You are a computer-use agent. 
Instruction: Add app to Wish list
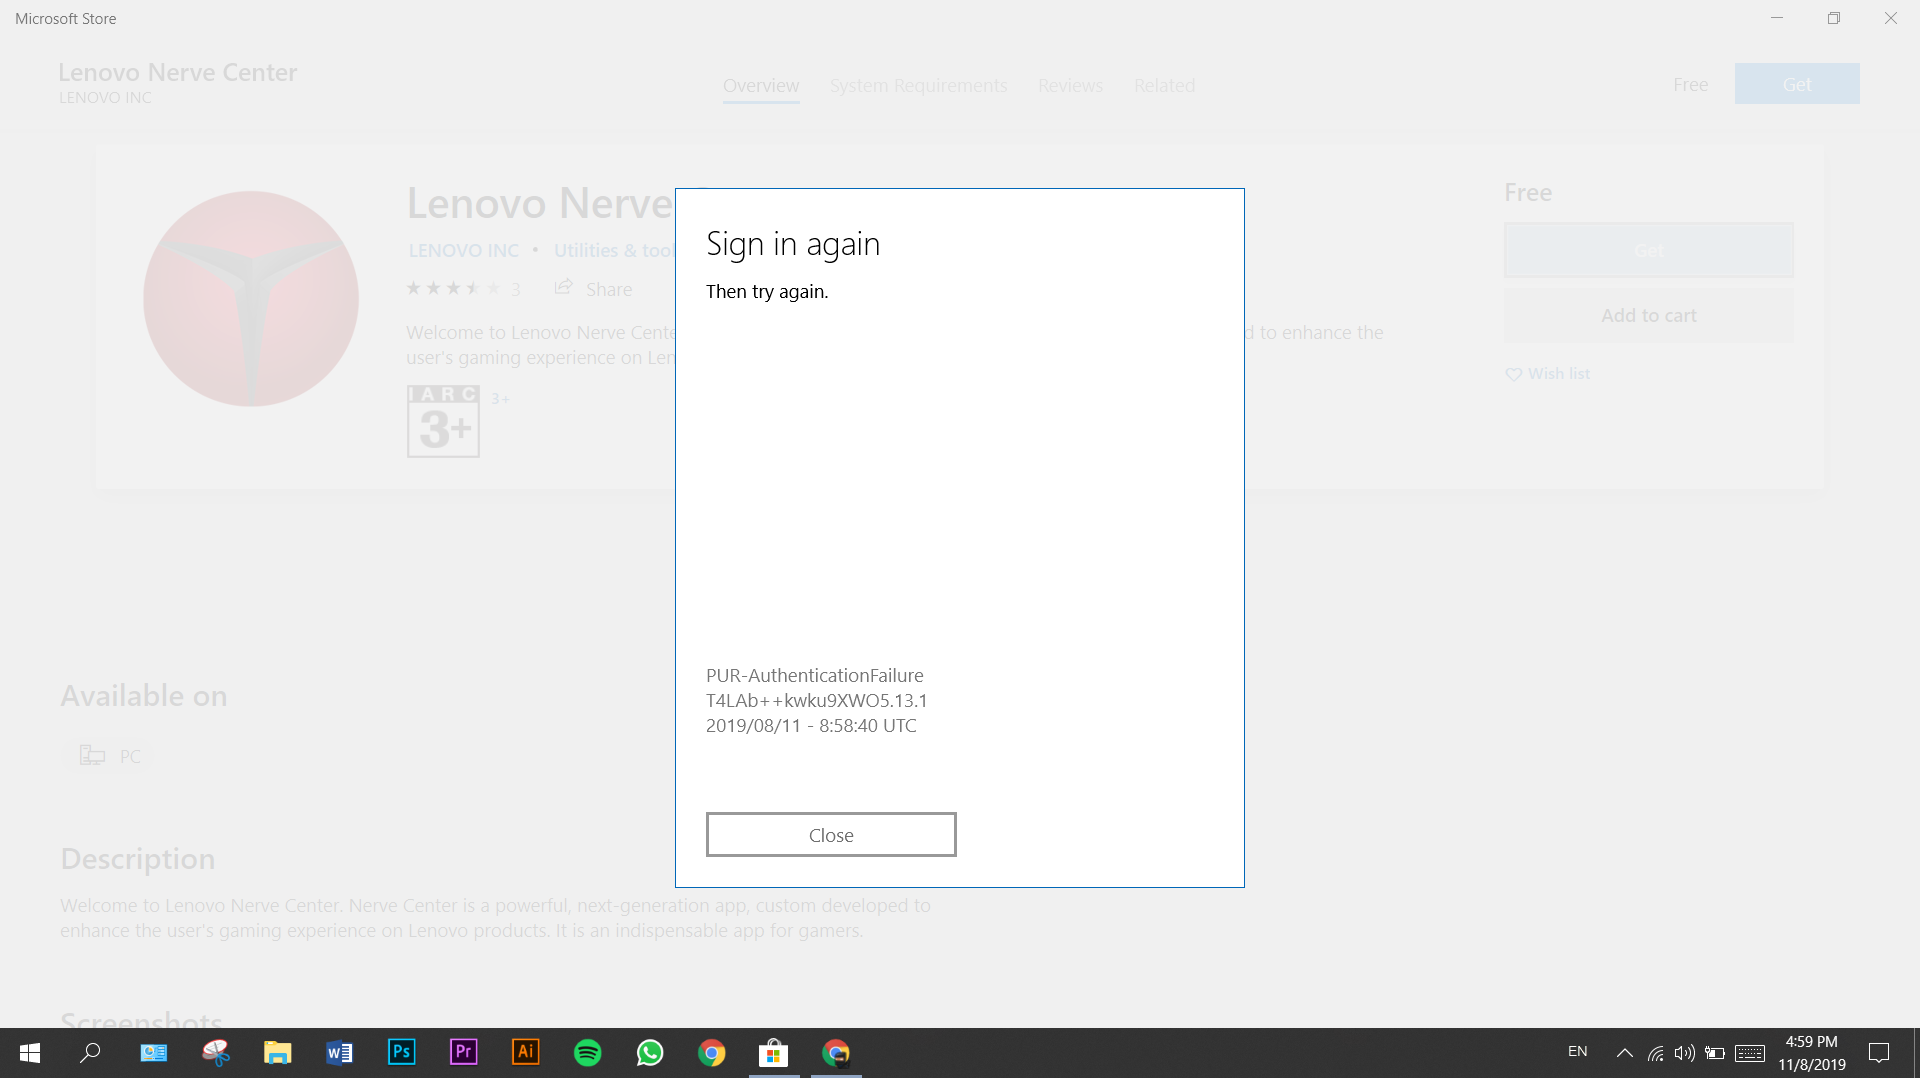pos(1548,374)
